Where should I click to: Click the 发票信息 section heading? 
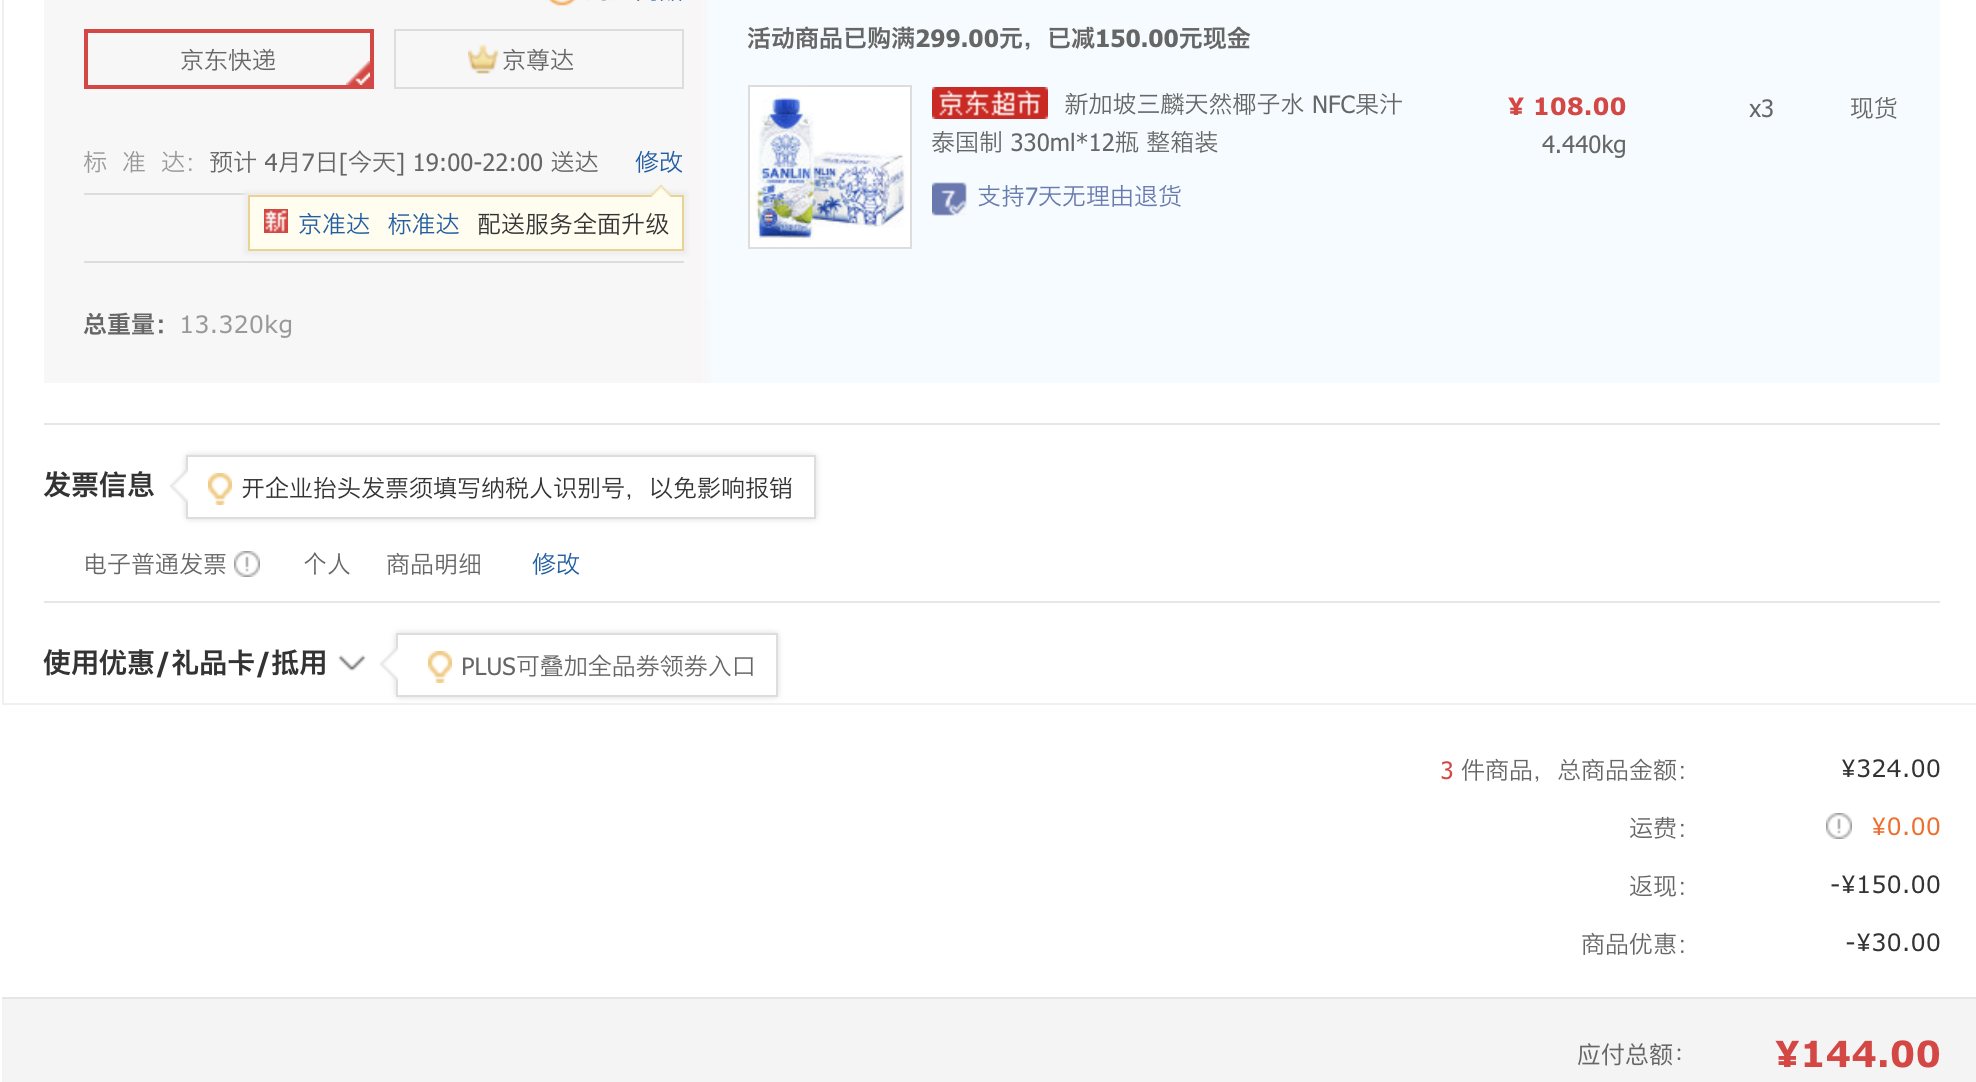(99, 485)
